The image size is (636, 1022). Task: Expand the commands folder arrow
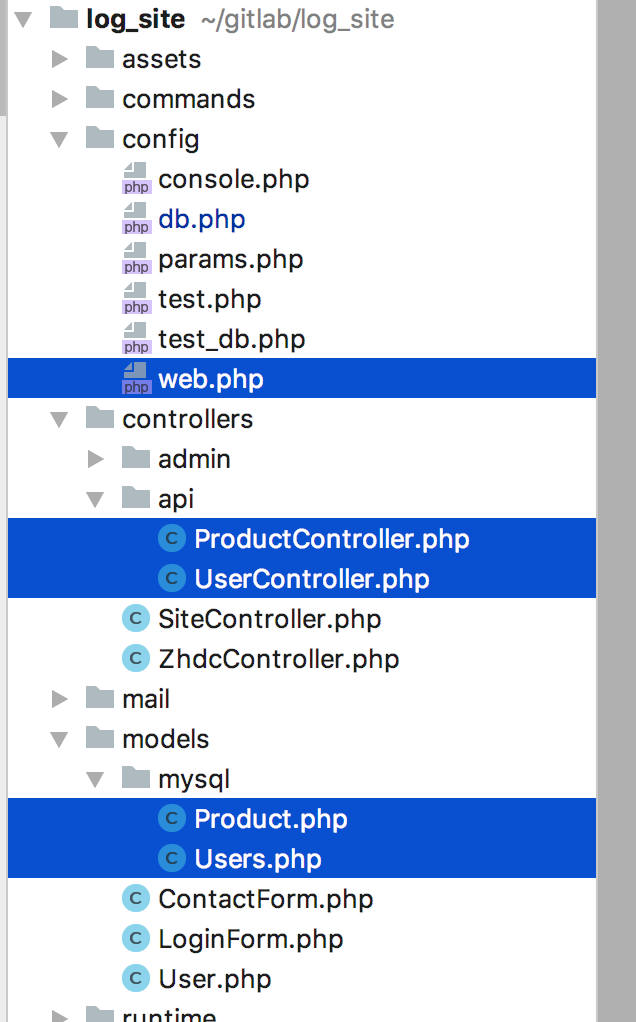(x=60, y=99)
